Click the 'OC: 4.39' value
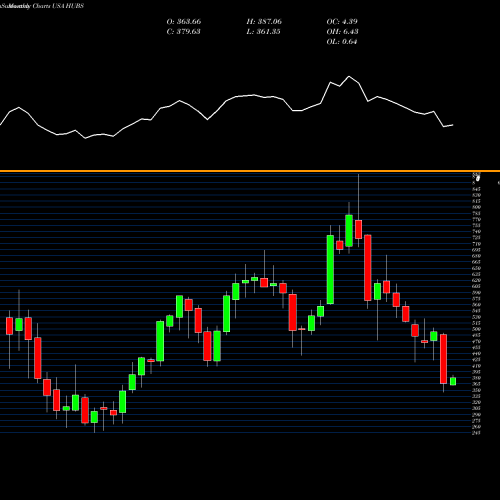Image resolution: width=500 pixels, height=500 pixels. coord(342,22)
